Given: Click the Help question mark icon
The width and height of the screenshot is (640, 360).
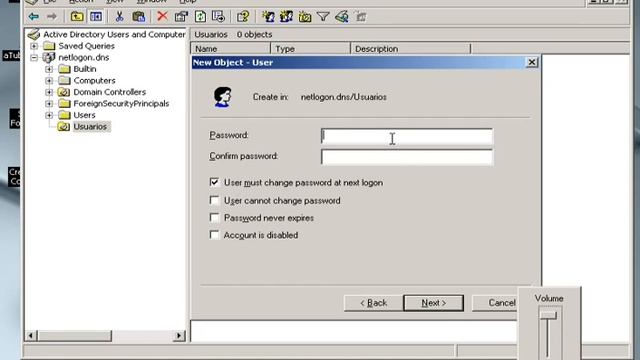Looking at the screenshot, I should pos(243,17).
